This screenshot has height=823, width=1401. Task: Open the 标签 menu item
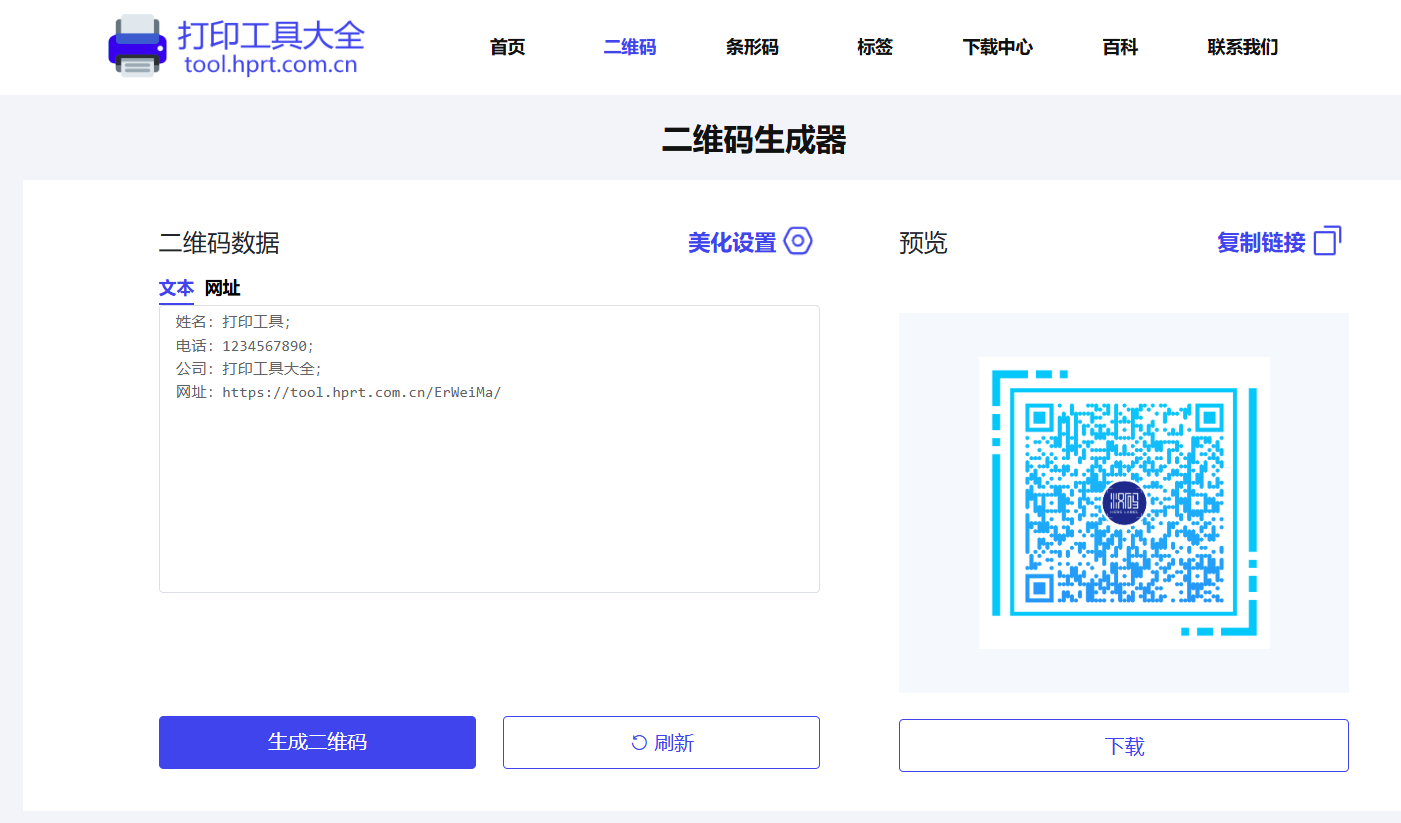875,47
